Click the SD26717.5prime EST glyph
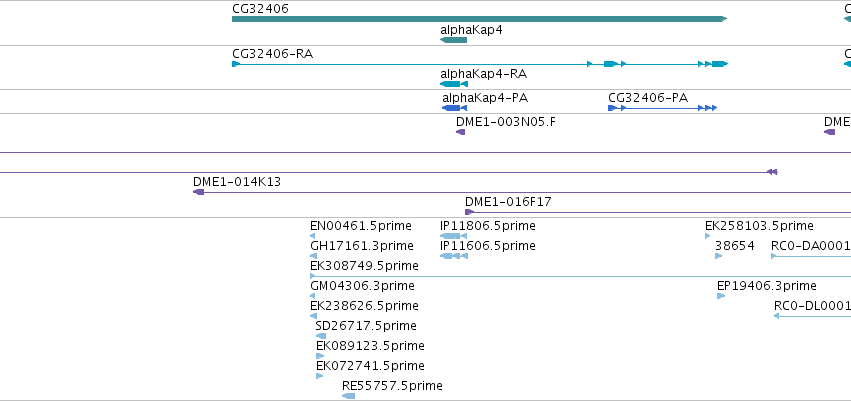Viewport: 851px width, 401px height. pyautogui.click(x=321, y=336)
